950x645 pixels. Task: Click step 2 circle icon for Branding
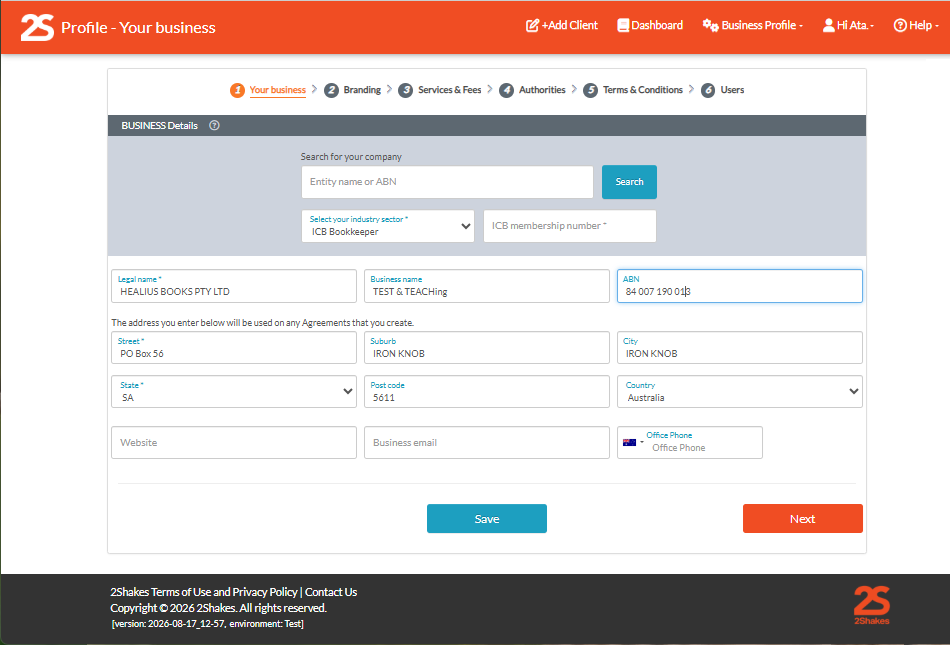click(331, 90)
